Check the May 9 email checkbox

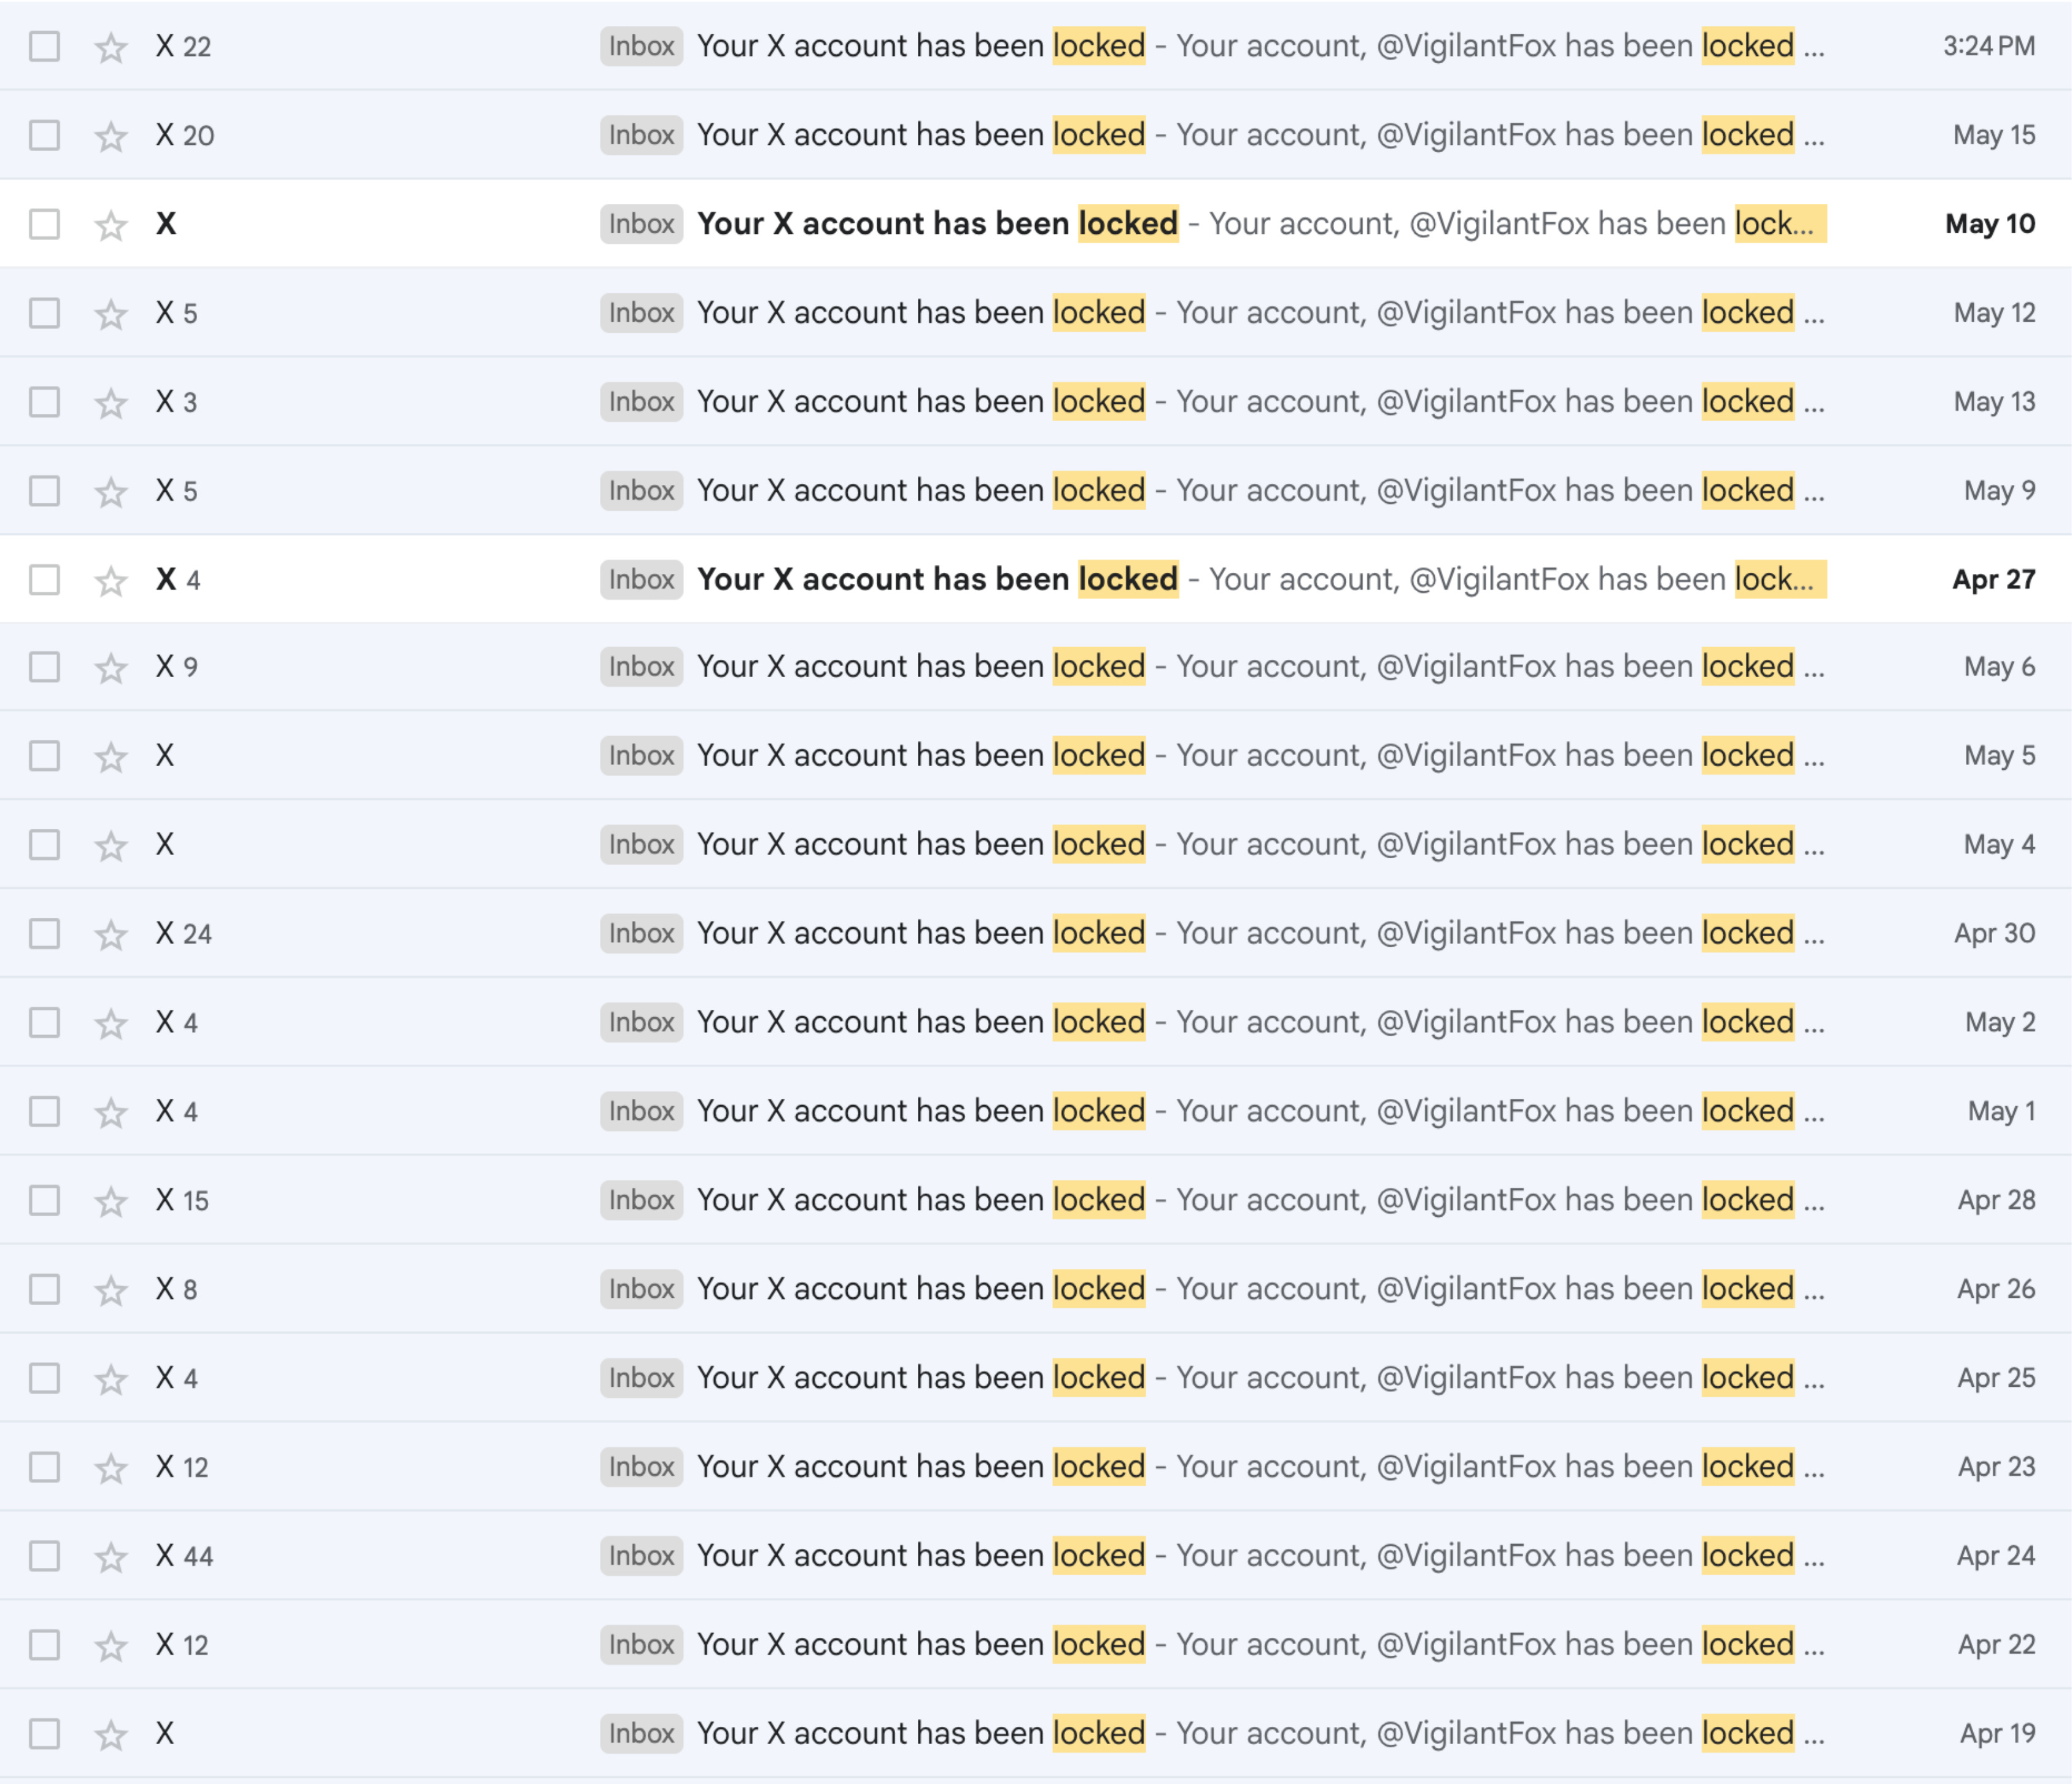pyautogui.click(x=44, y=491)
